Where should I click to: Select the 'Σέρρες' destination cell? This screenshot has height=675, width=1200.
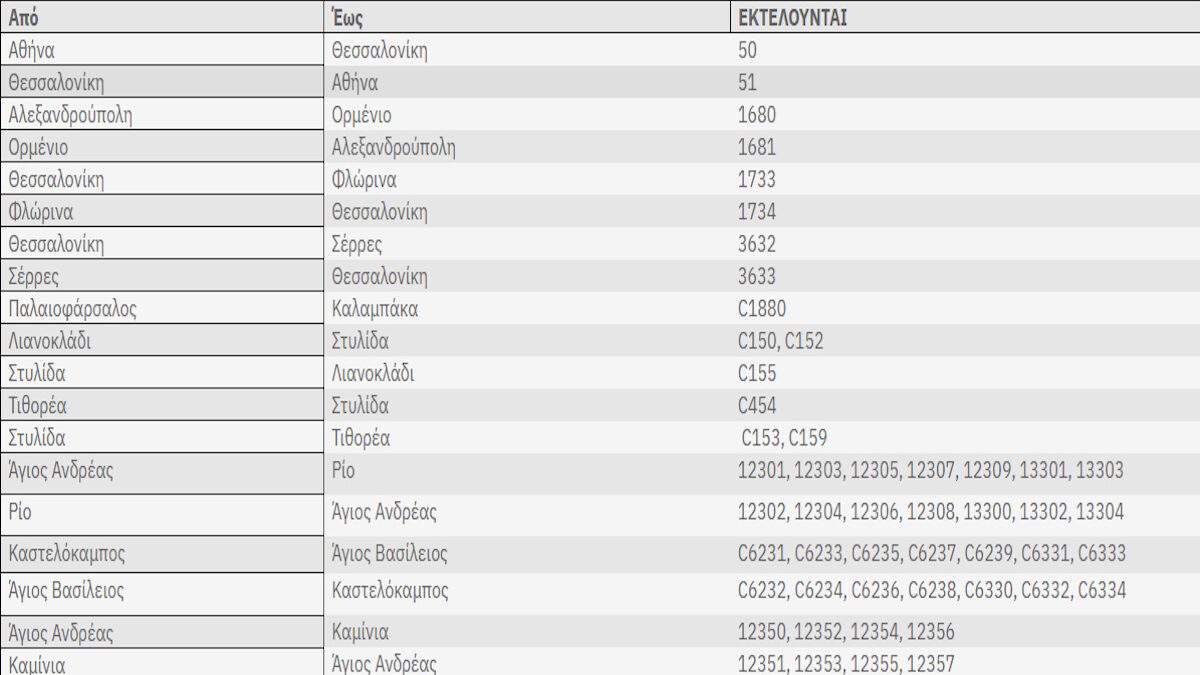pos(357,244)
